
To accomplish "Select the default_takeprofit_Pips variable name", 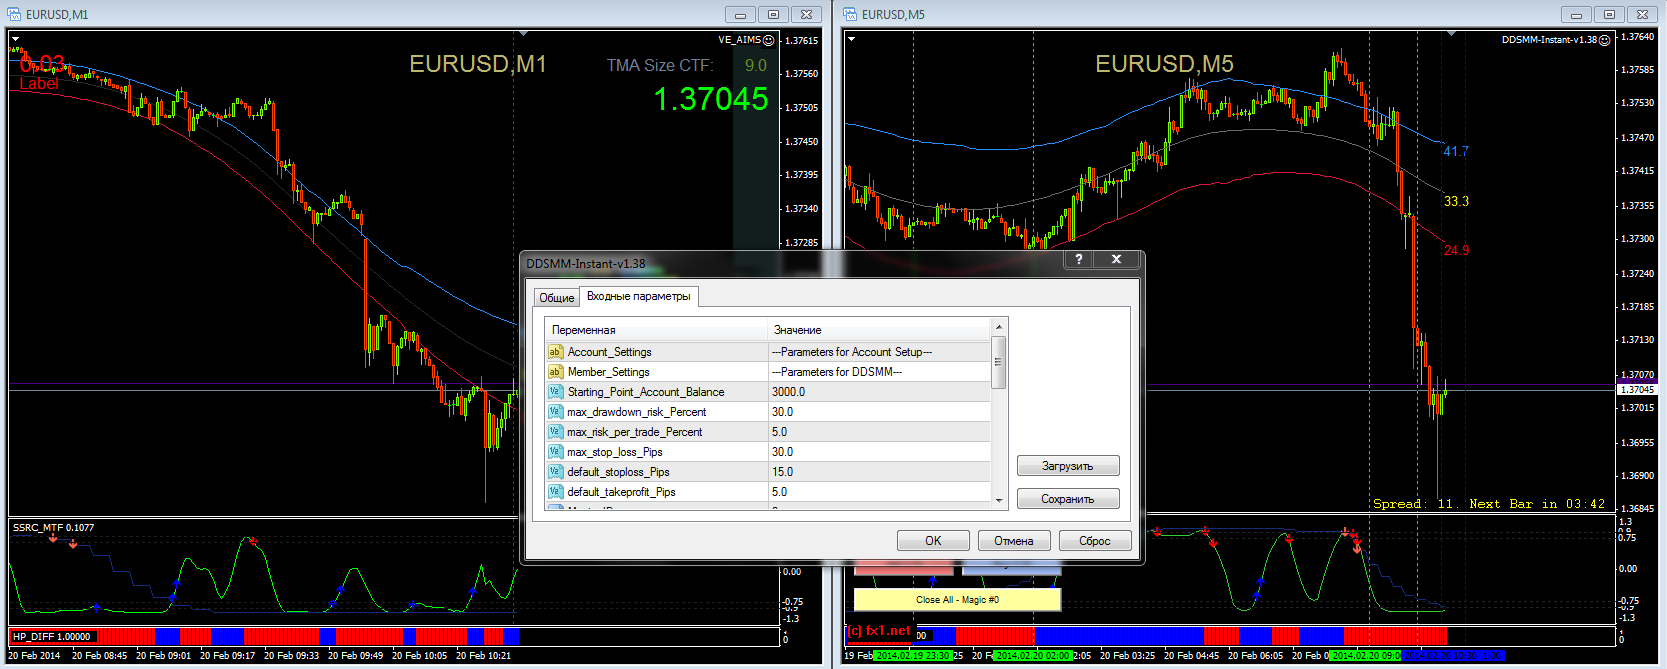I will pos(621,492).
